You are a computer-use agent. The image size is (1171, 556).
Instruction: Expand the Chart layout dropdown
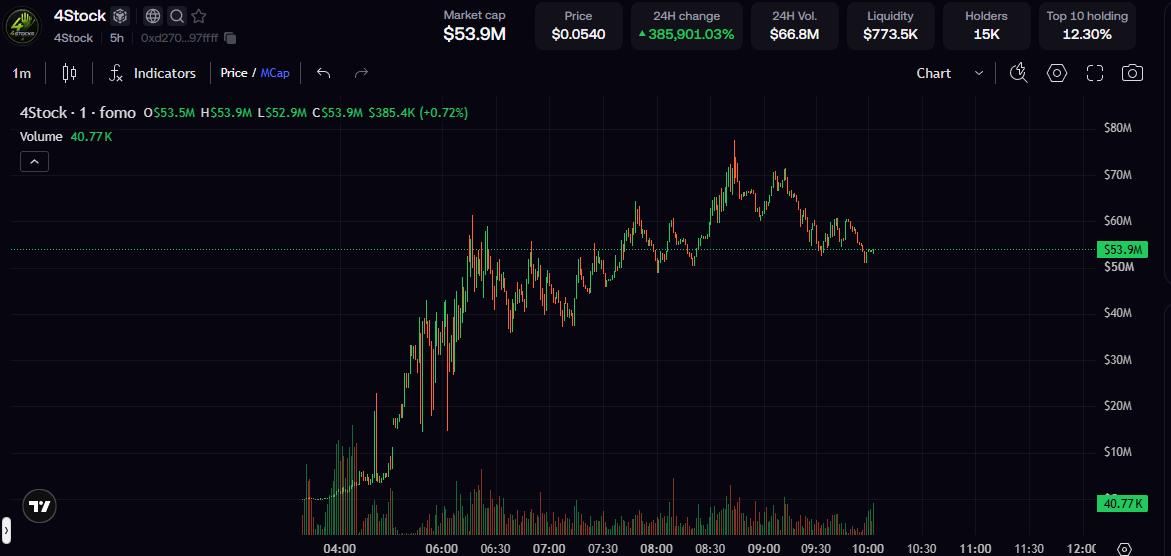coord(950,73)
